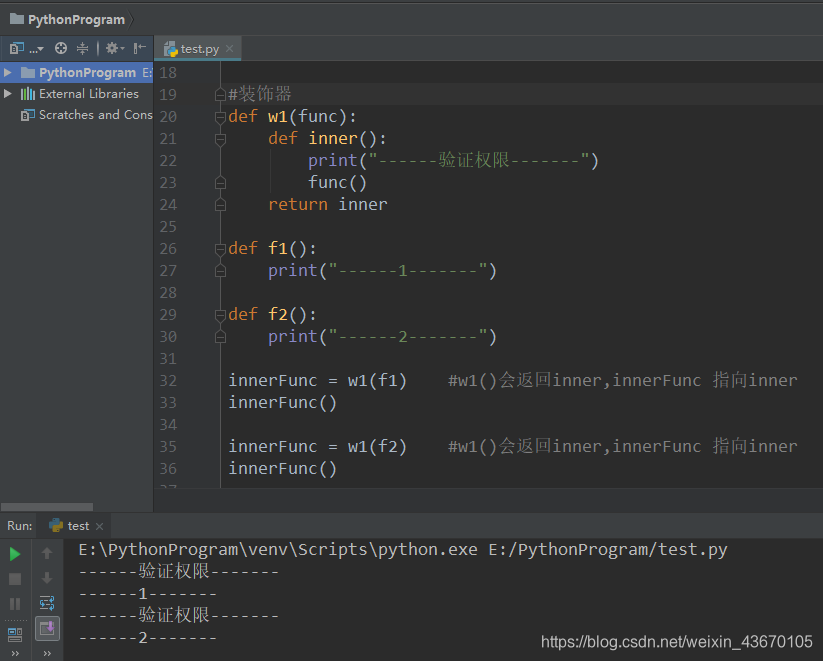Select the PythonProgram root folder row

pyautogui.click(x=77, y=72)
